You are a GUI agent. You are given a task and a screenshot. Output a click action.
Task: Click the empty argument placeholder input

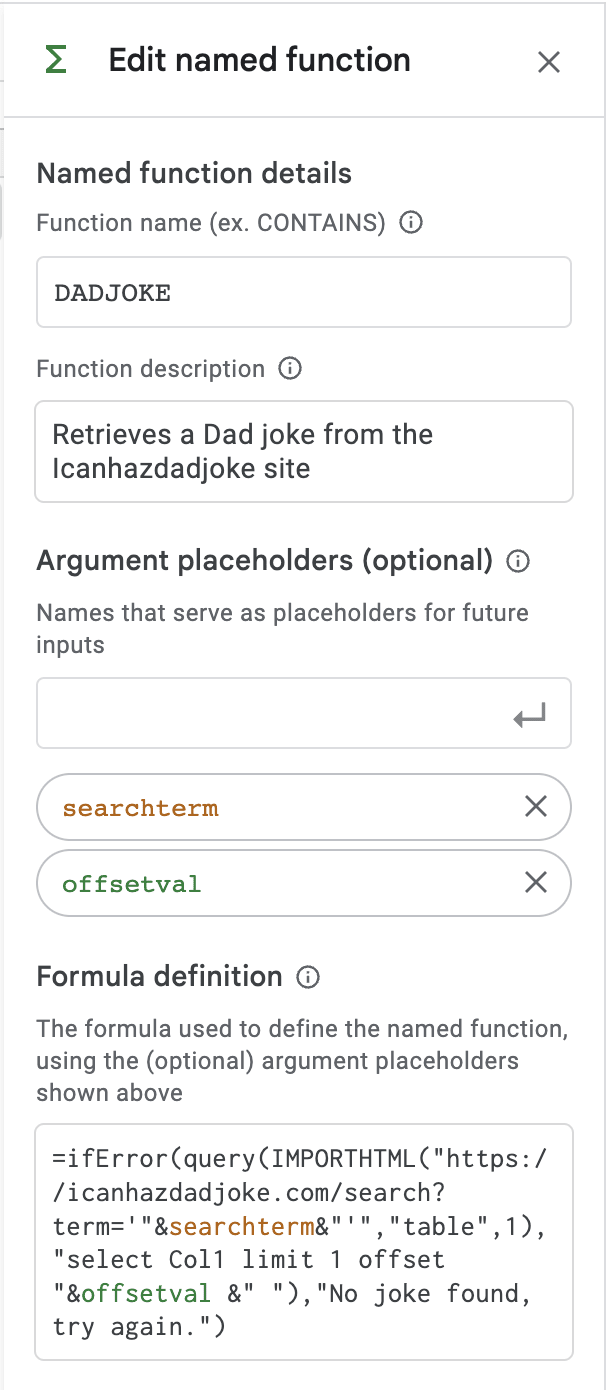(270, 713)
